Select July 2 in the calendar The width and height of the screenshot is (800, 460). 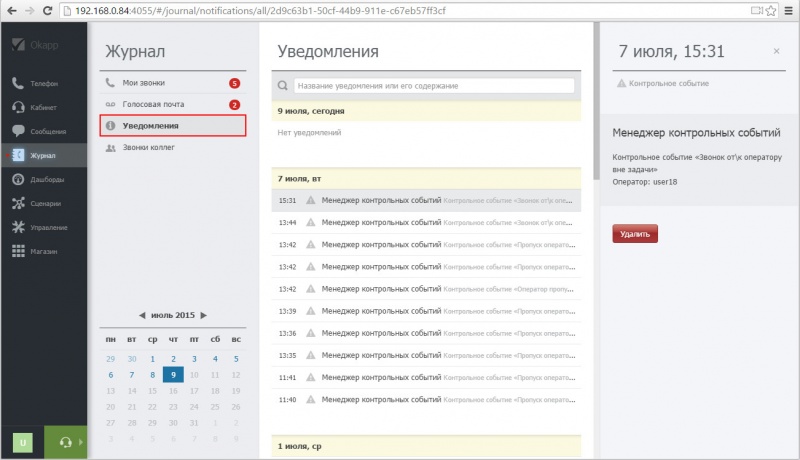point(173,359)
